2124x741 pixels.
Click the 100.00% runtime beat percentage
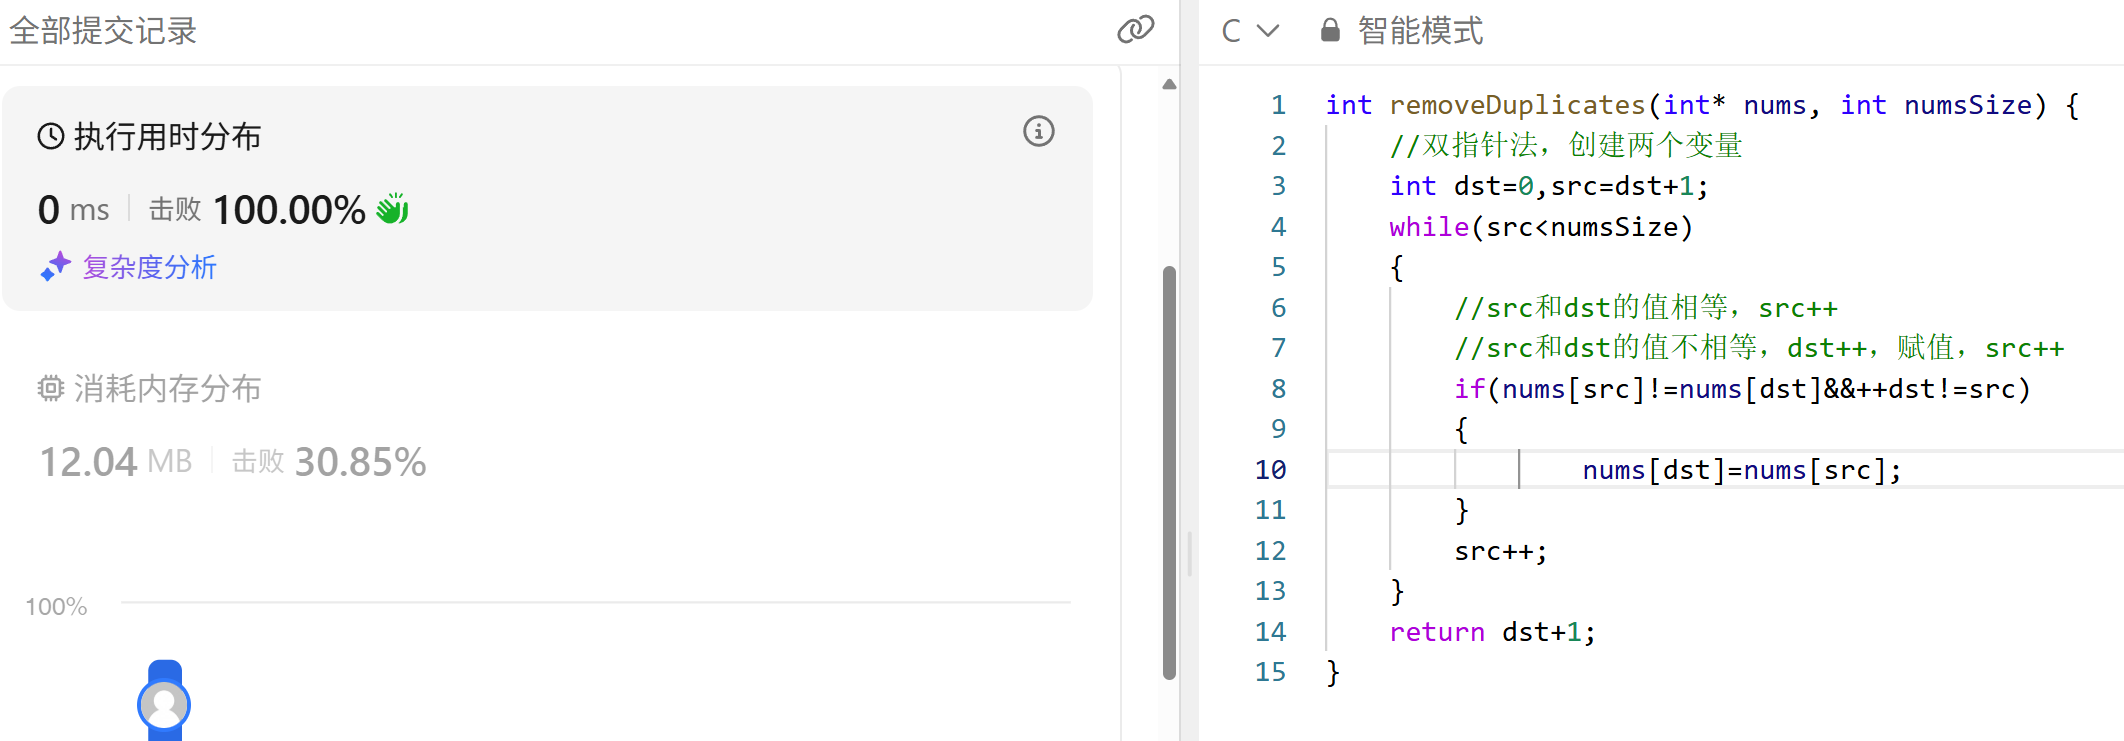coord(289,210)
